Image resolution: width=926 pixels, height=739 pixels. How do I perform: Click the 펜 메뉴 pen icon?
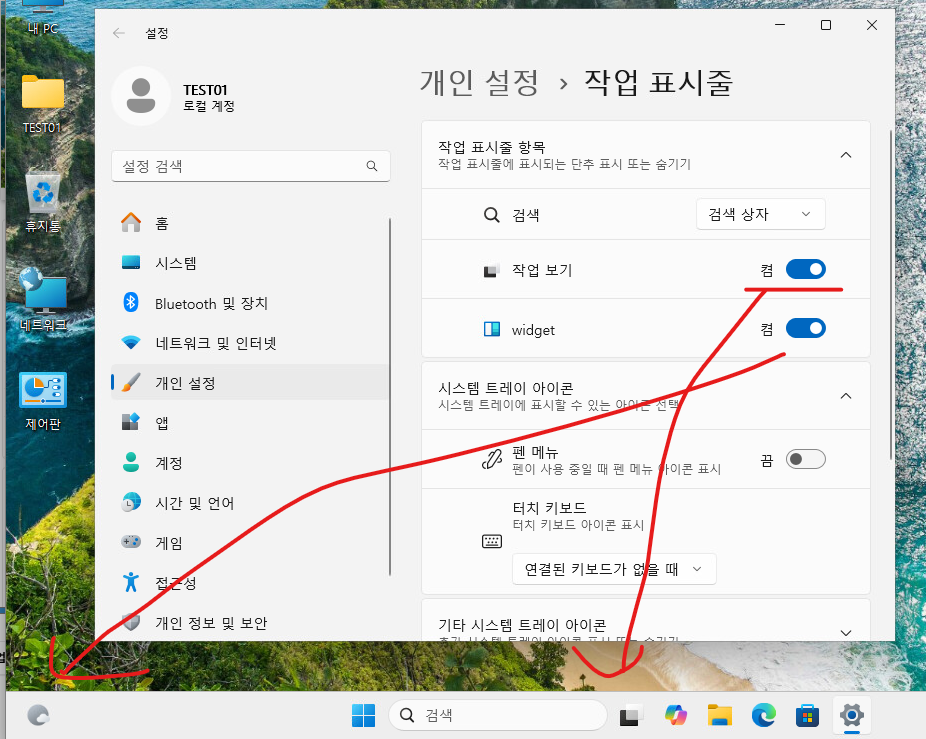click(x=491, y=459)
